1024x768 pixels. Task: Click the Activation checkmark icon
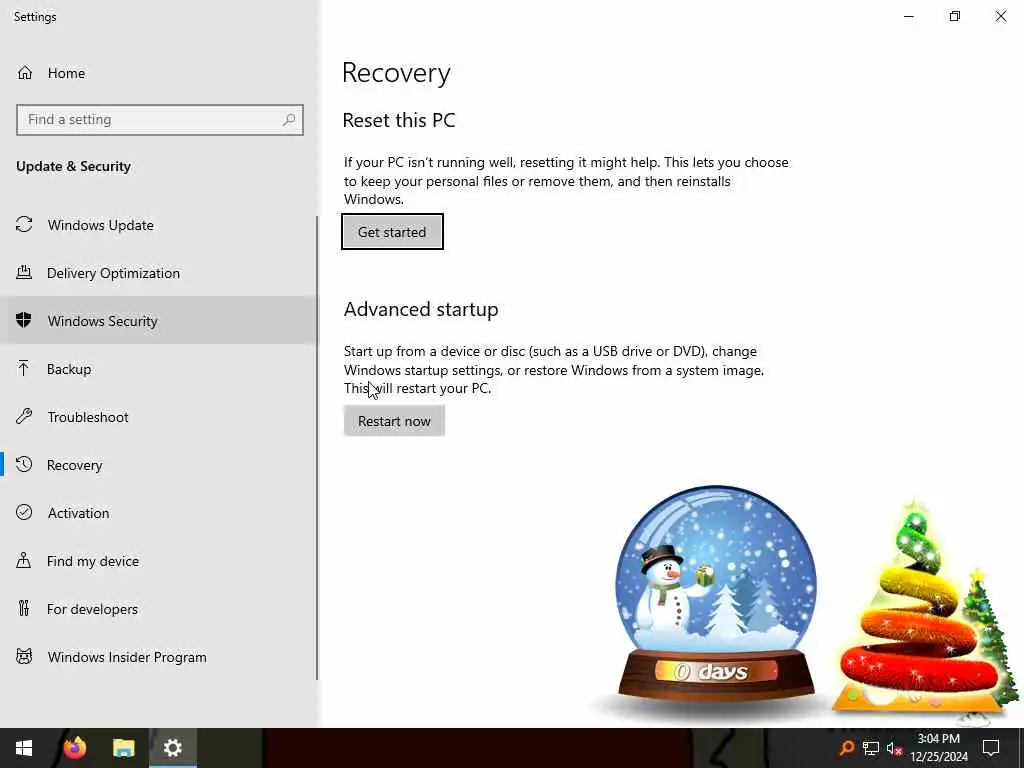(24, 513)
